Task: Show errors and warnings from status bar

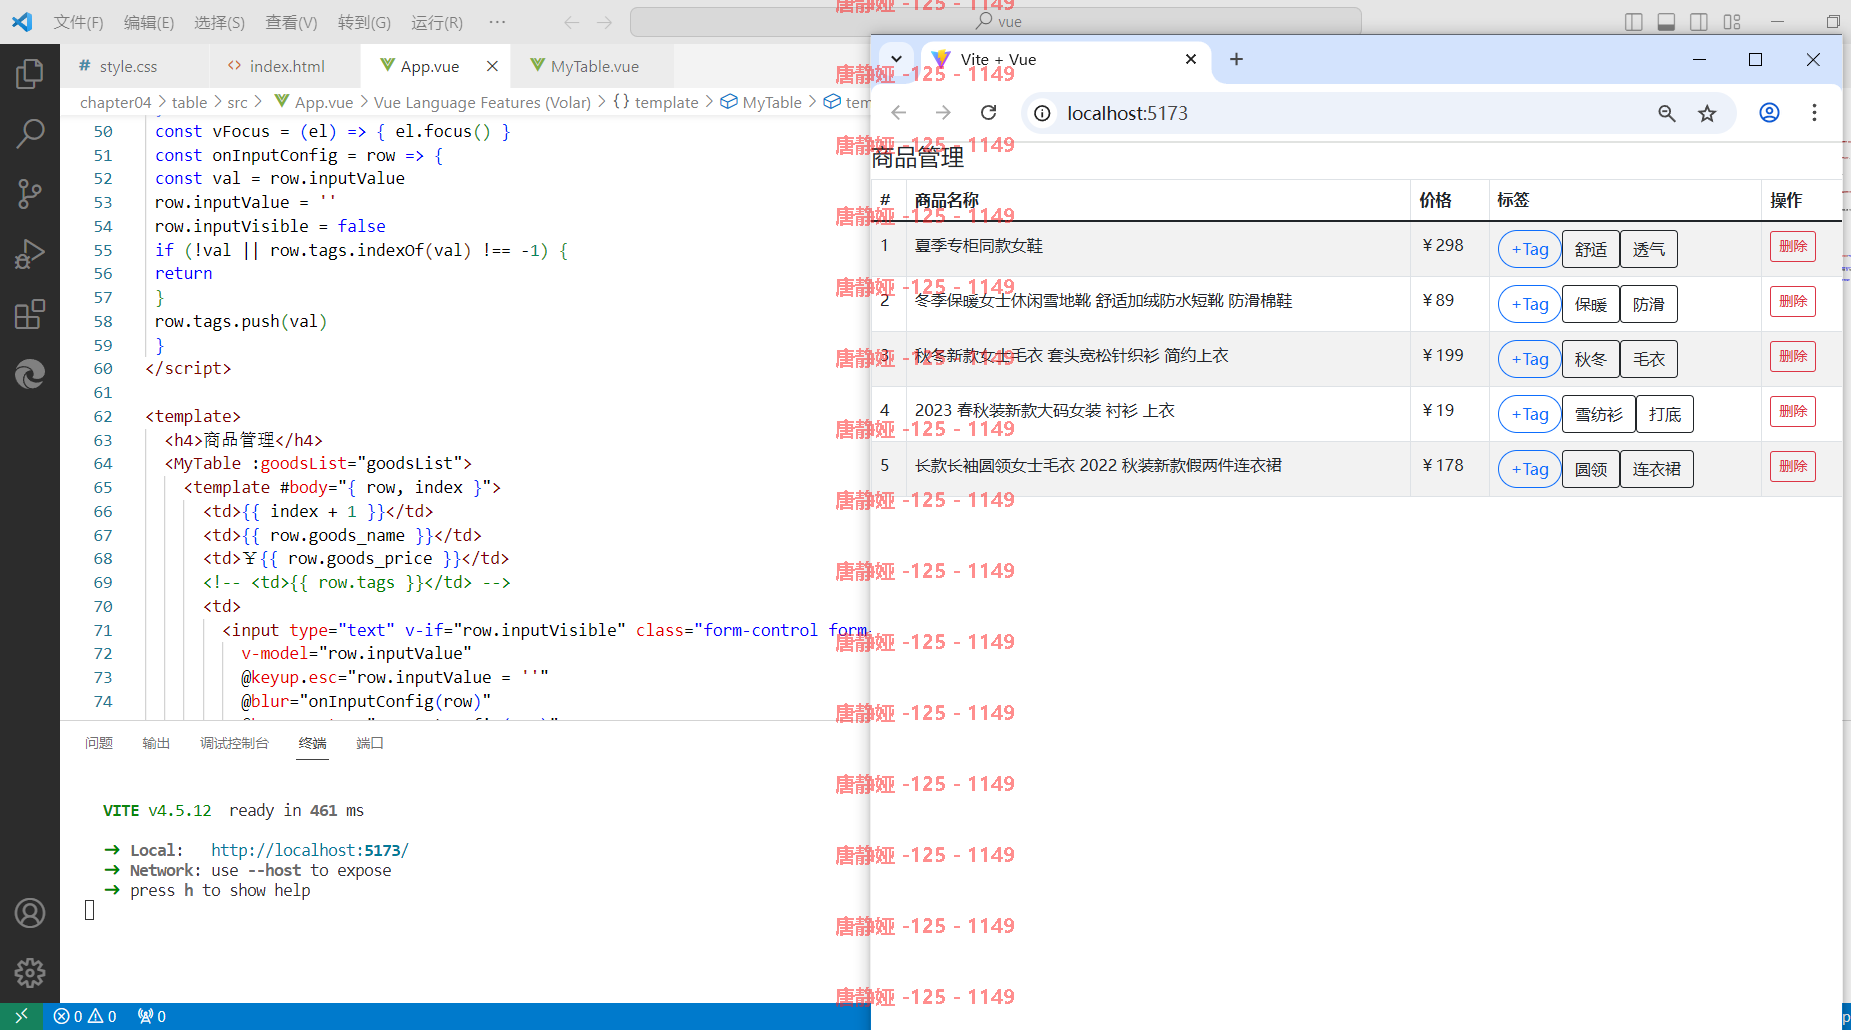Action: (85, 1016)
